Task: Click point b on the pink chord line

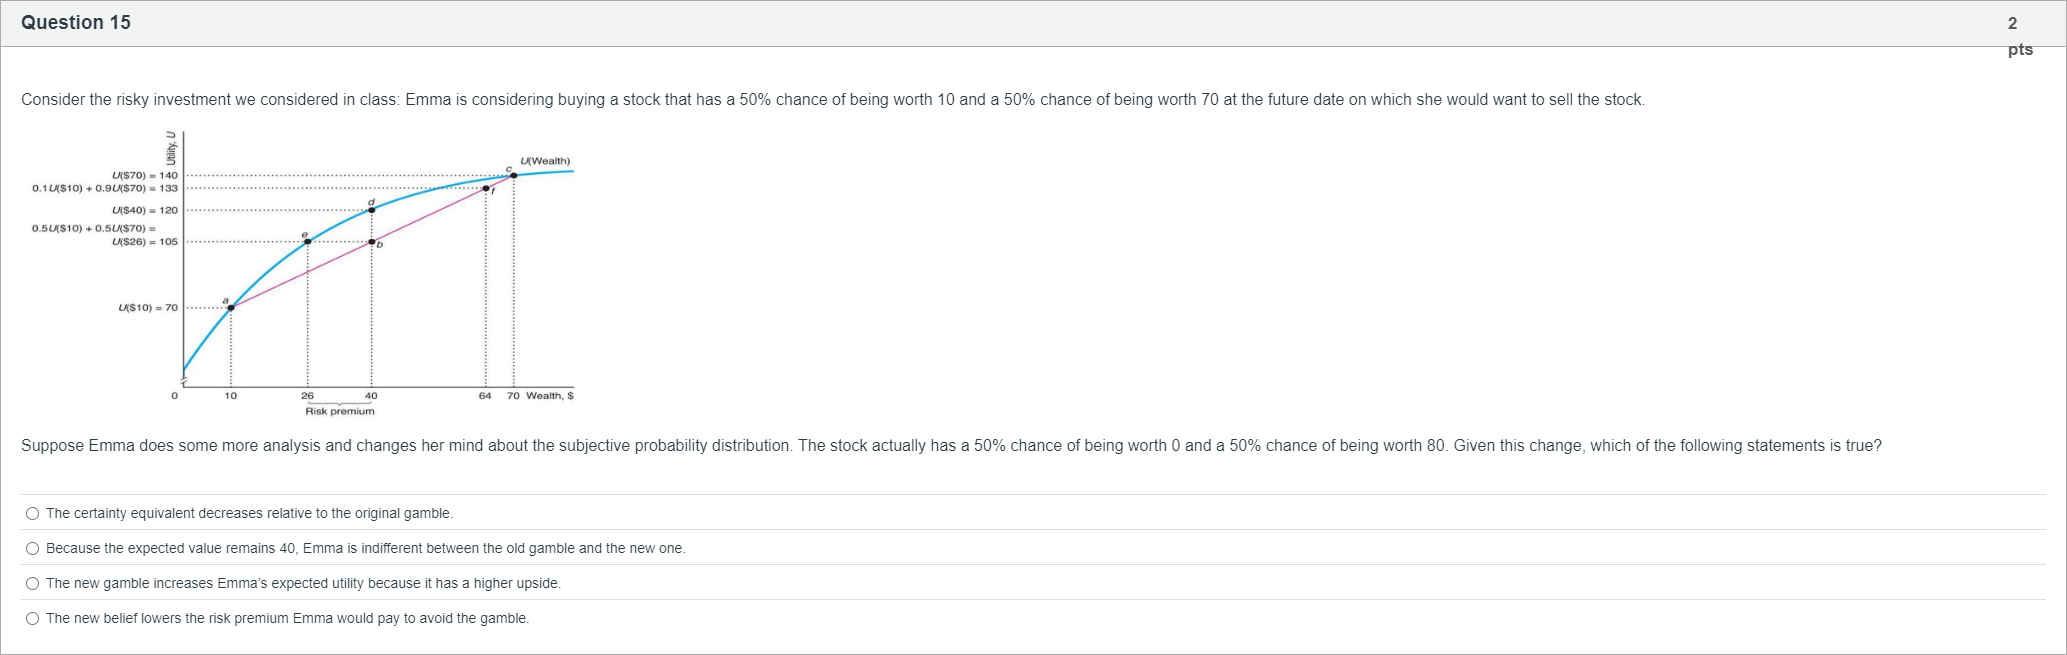Action: coord(372,242)
